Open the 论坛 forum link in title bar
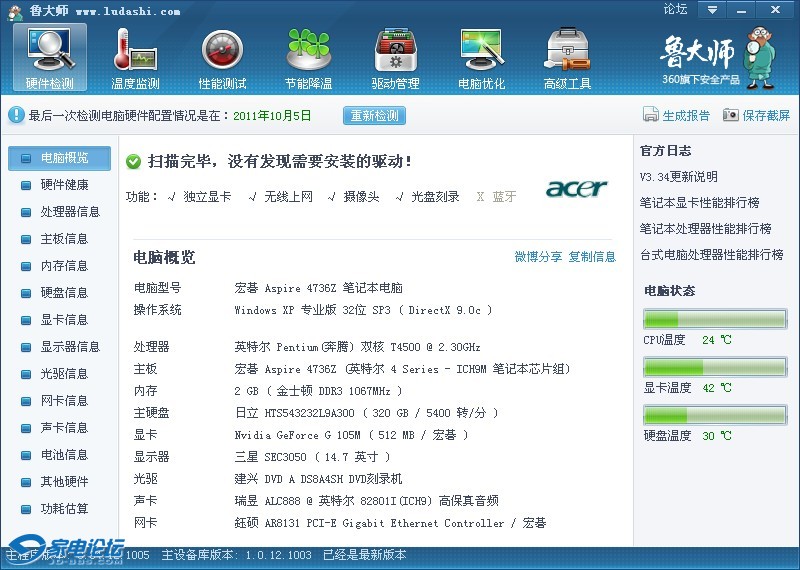The width and height of the screenshot is (800, 570). [x=676, y=10]
